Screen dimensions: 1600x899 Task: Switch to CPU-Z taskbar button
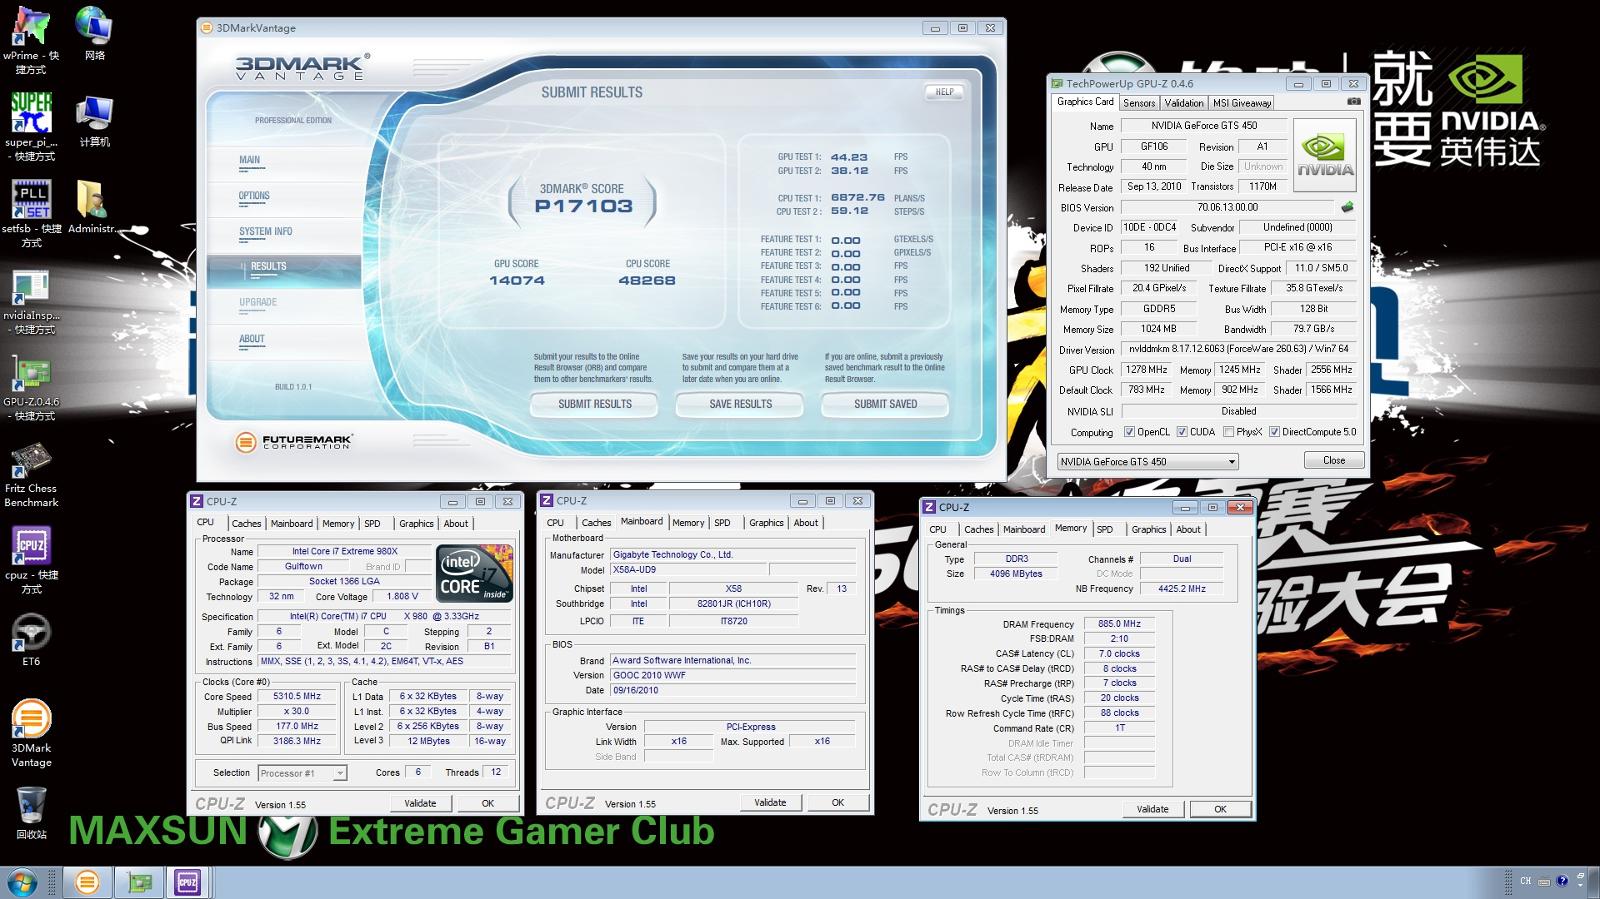coord(187,882)
